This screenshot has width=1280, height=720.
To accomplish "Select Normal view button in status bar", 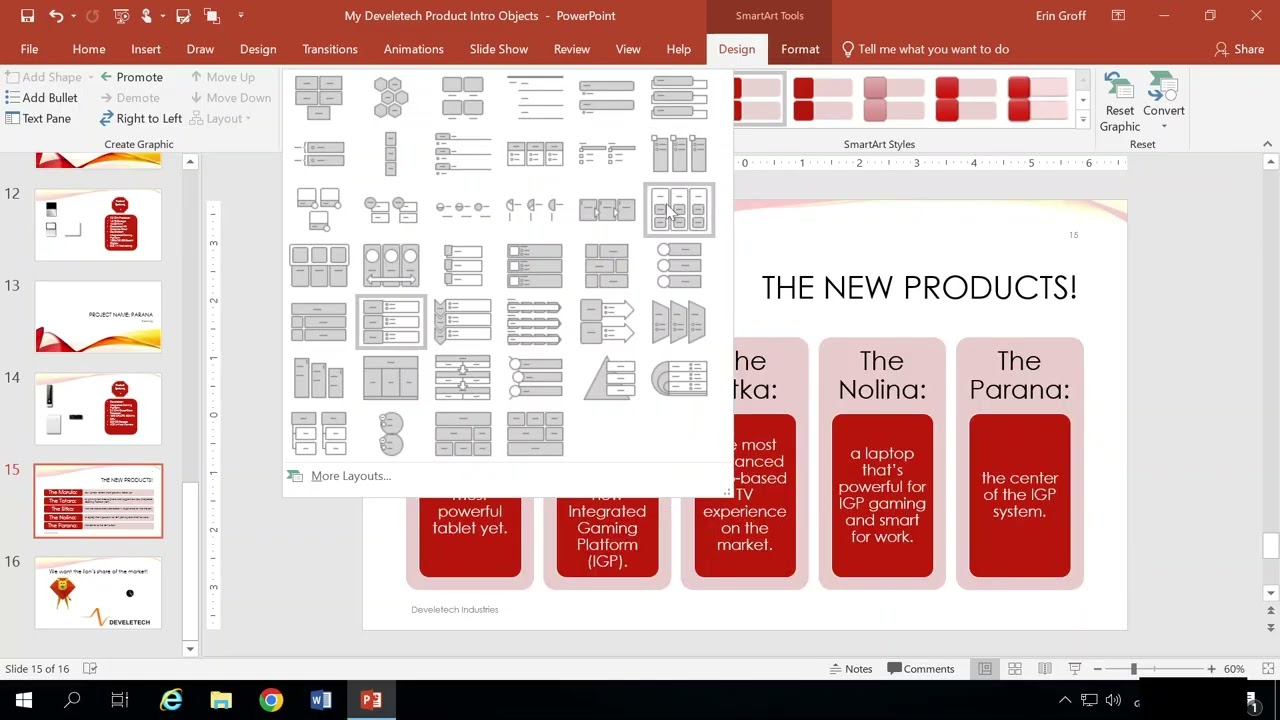I will pos(985,669).
